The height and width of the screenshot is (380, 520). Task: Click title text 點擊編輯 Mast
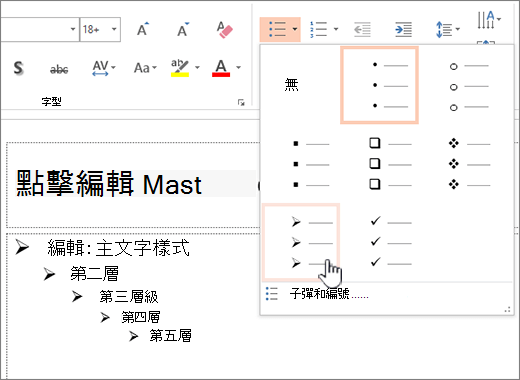click(x=109, y=184)
